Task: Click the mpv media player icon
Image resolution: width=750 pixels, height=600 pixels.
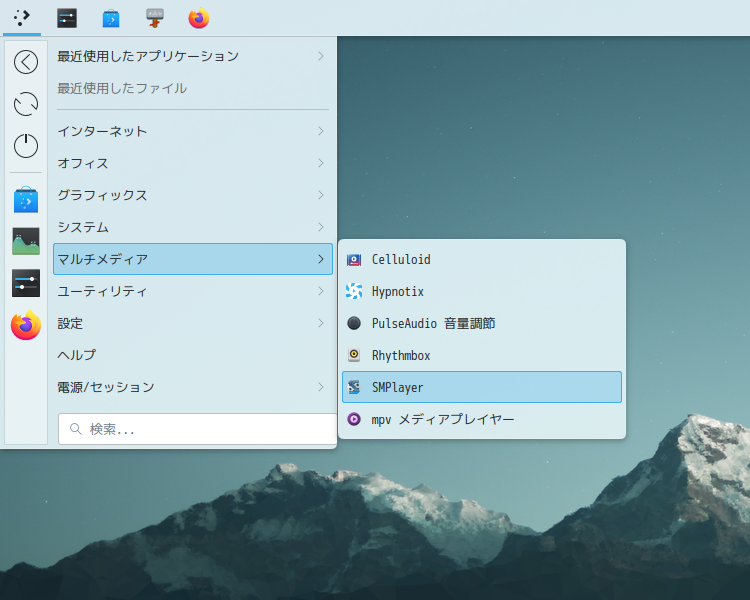Action: pos(354,419)
